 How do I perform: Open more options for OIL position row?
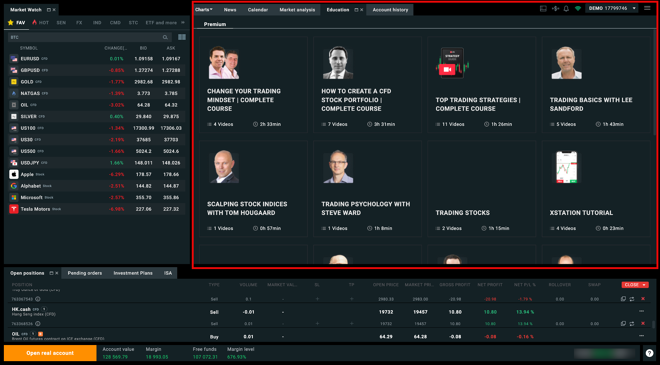pos(641,336)
